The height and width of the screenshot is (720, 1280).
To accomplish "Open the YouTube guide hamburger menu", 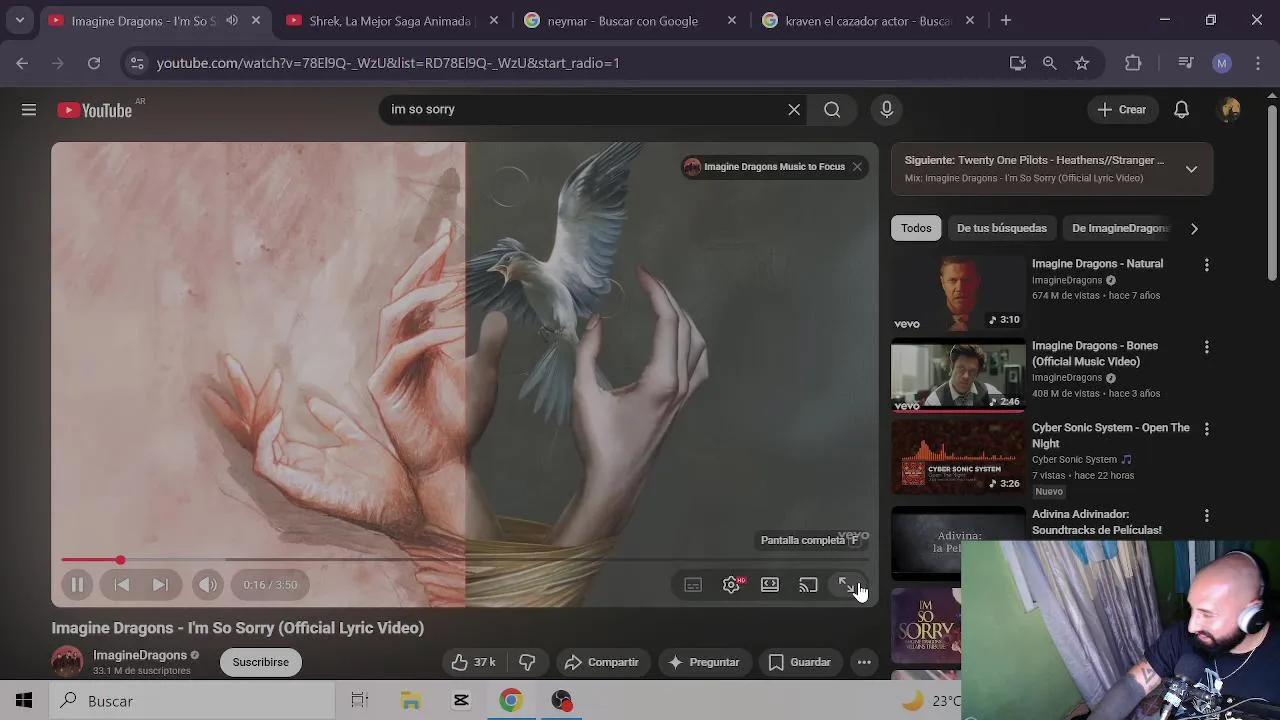I will (x=29, y=110).
